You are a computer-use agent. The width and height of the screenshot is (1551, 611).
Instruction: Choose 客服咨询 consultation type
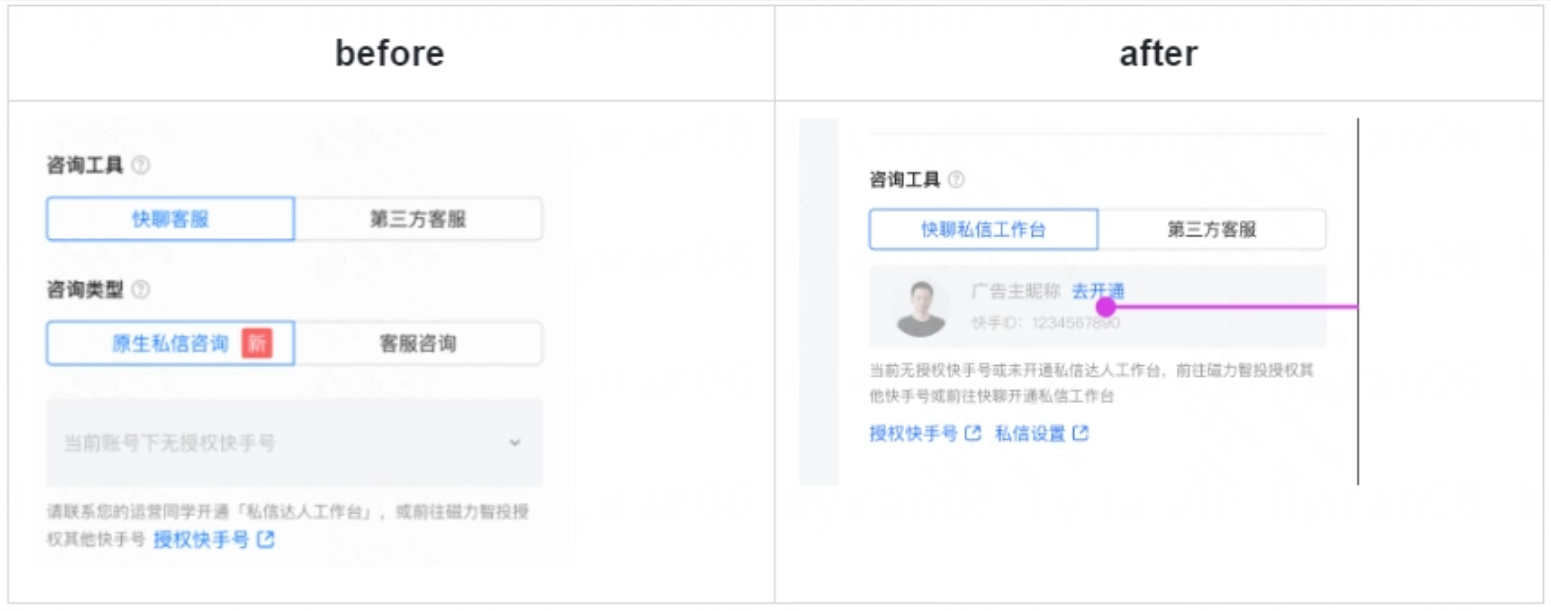coord(418,344)
